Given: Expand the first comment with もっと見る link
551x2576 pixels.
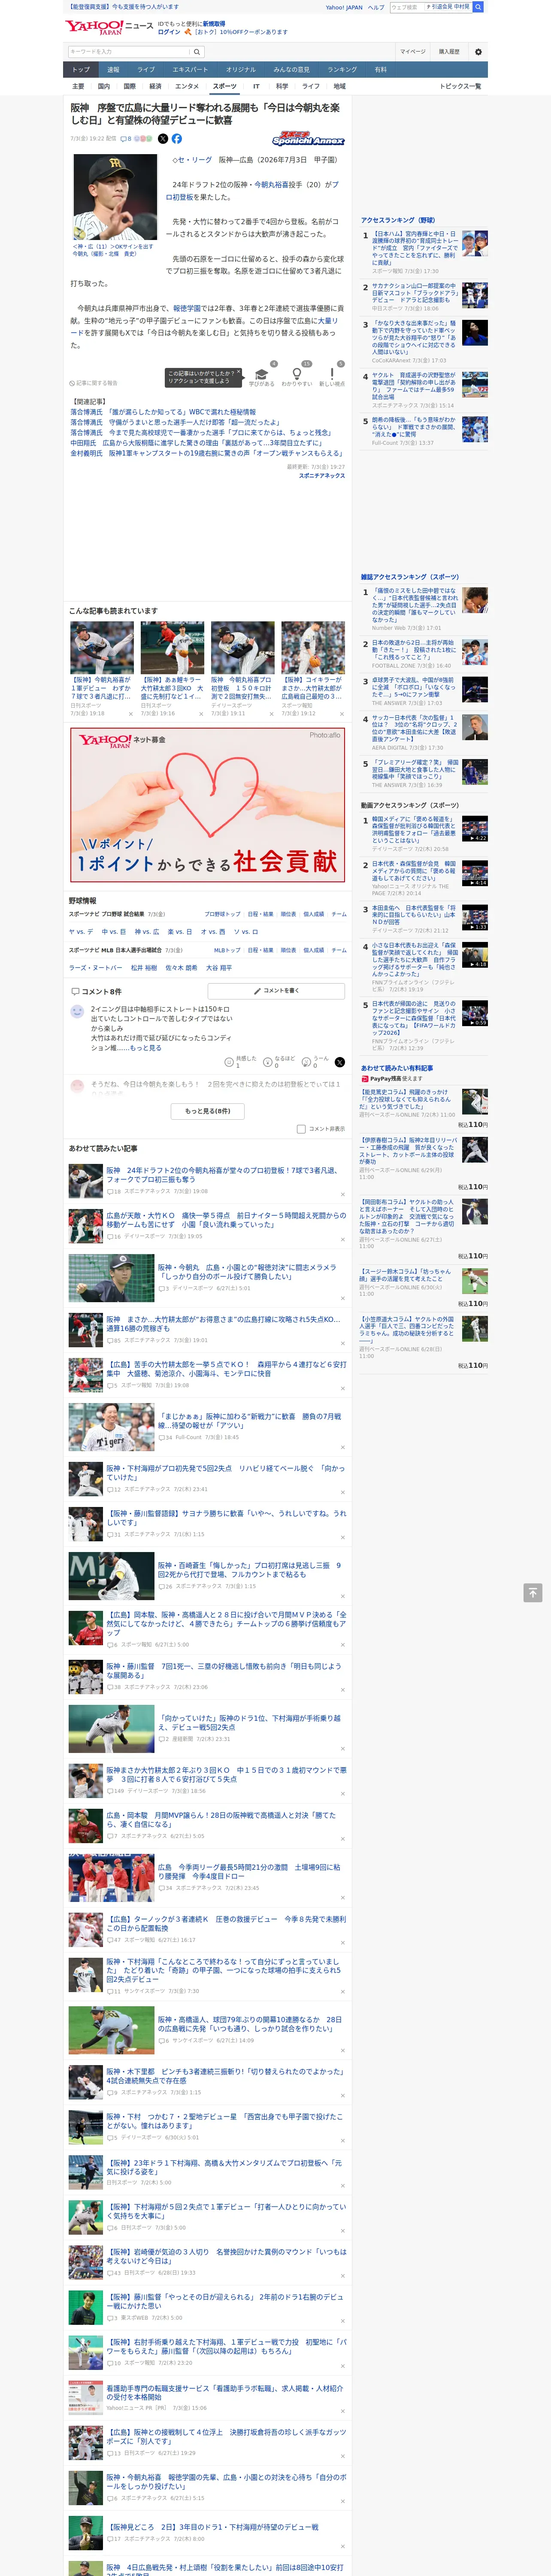Looking at the screenshot, I should 145,1048.
